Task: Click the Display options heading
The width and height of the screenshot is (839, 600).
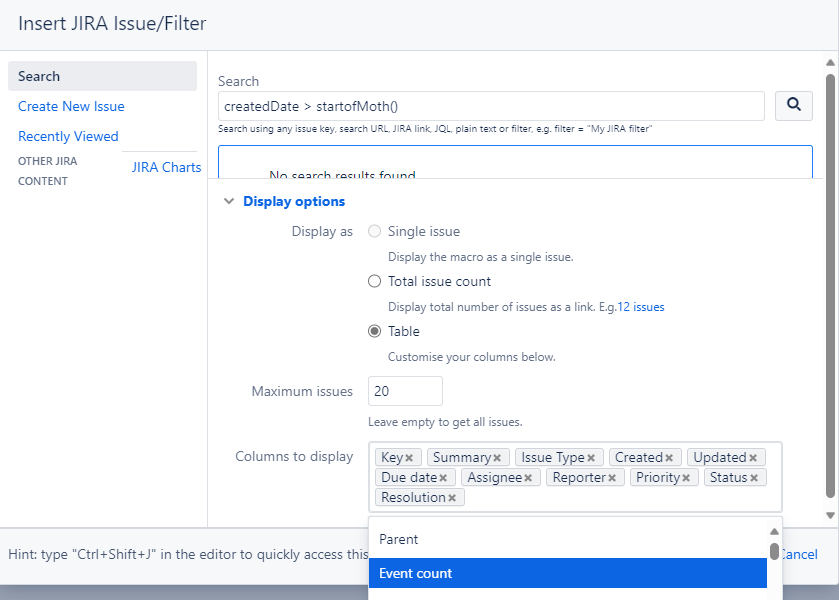Action: pyautogui.click(x=294, y=201)
